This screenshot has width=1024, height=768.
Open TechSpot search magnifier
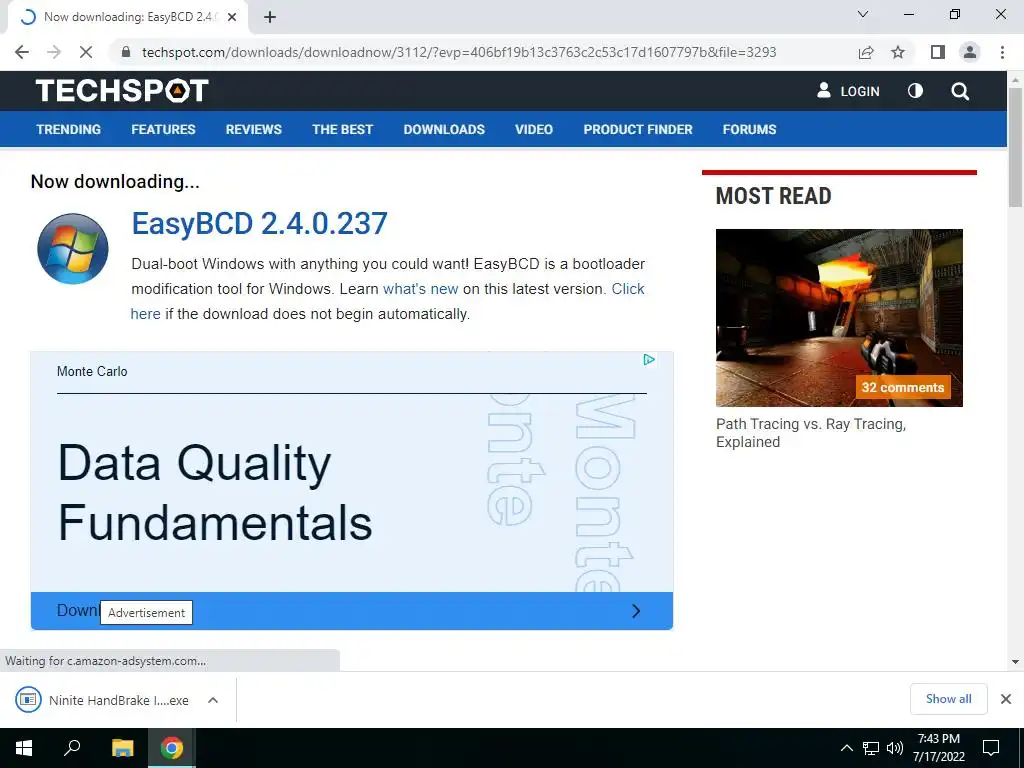point(960,91)
